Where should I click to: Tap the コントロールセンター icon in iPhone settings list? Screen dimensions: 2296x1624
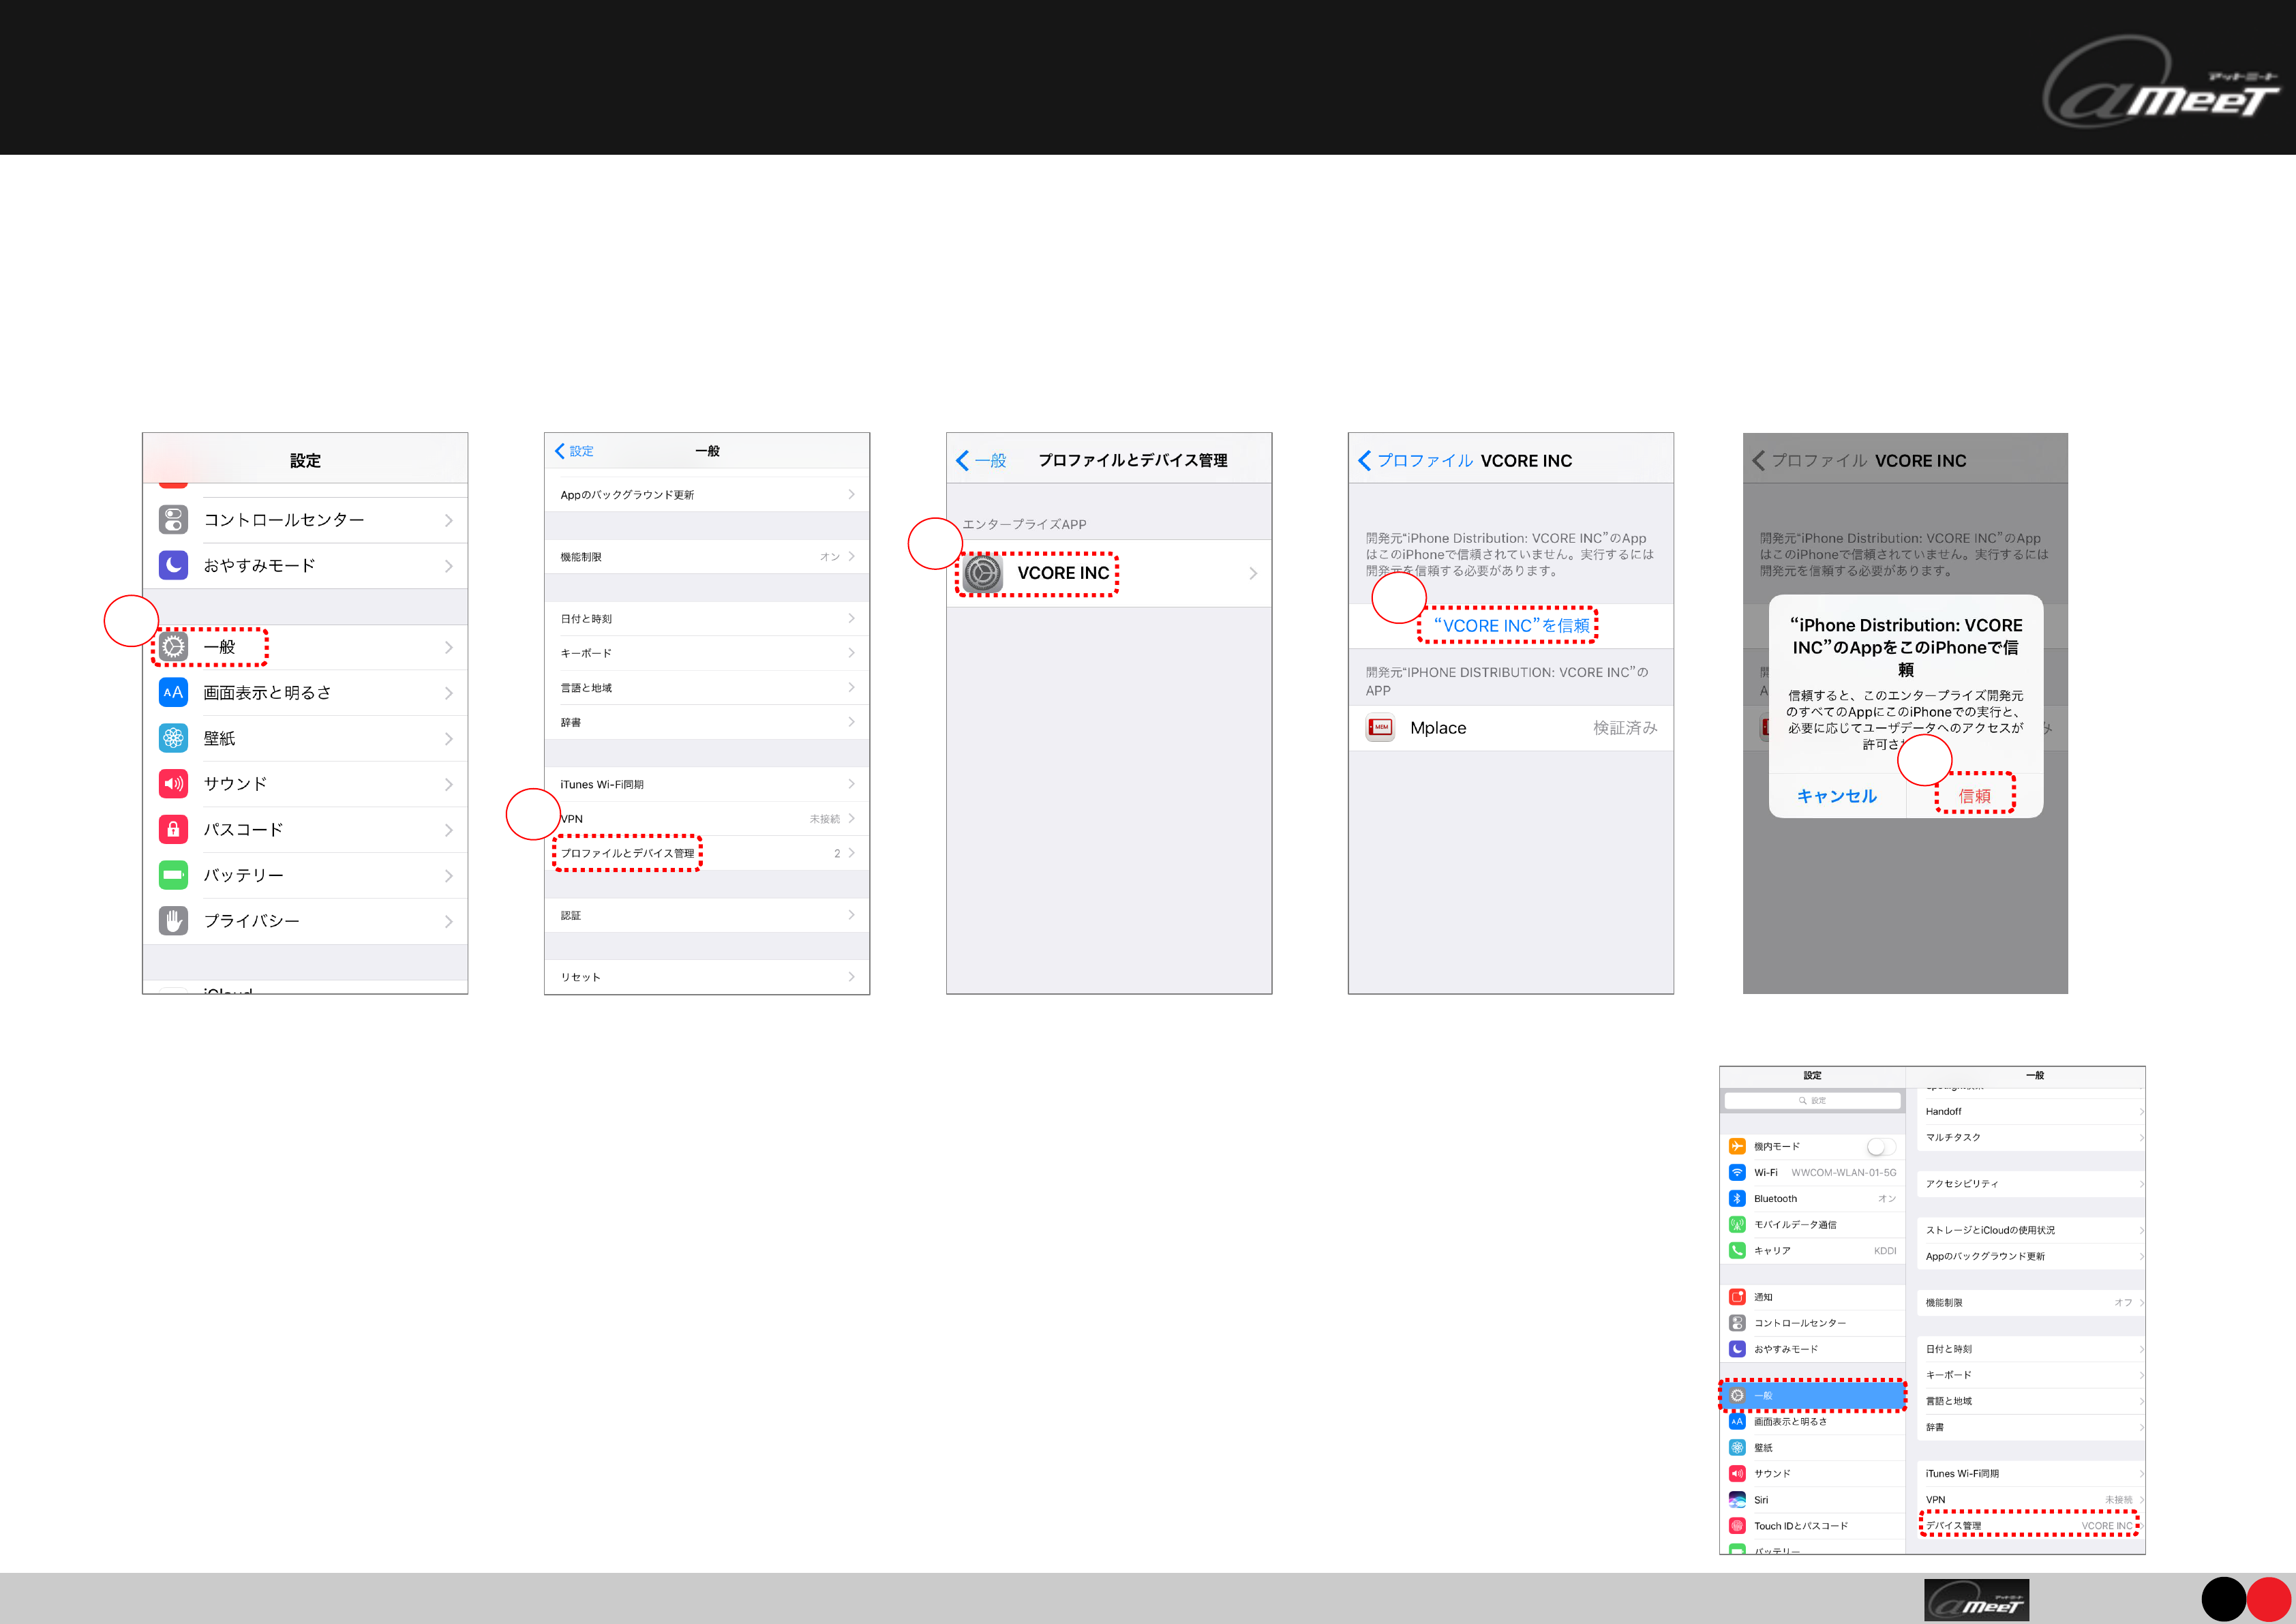click(x=173, y=520)
